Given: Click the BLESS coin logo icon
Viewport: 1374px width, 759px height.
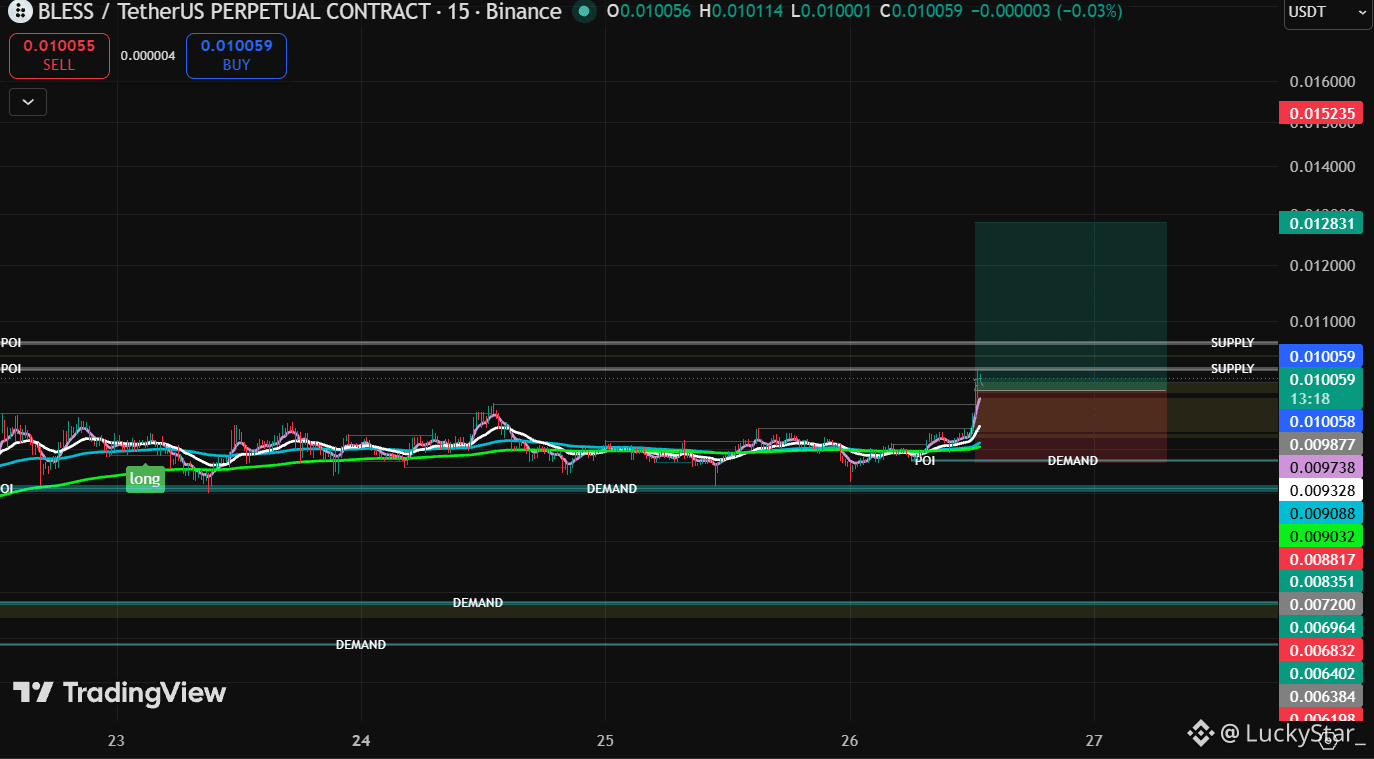Looking at the screenshot, I should pos(19,12).
